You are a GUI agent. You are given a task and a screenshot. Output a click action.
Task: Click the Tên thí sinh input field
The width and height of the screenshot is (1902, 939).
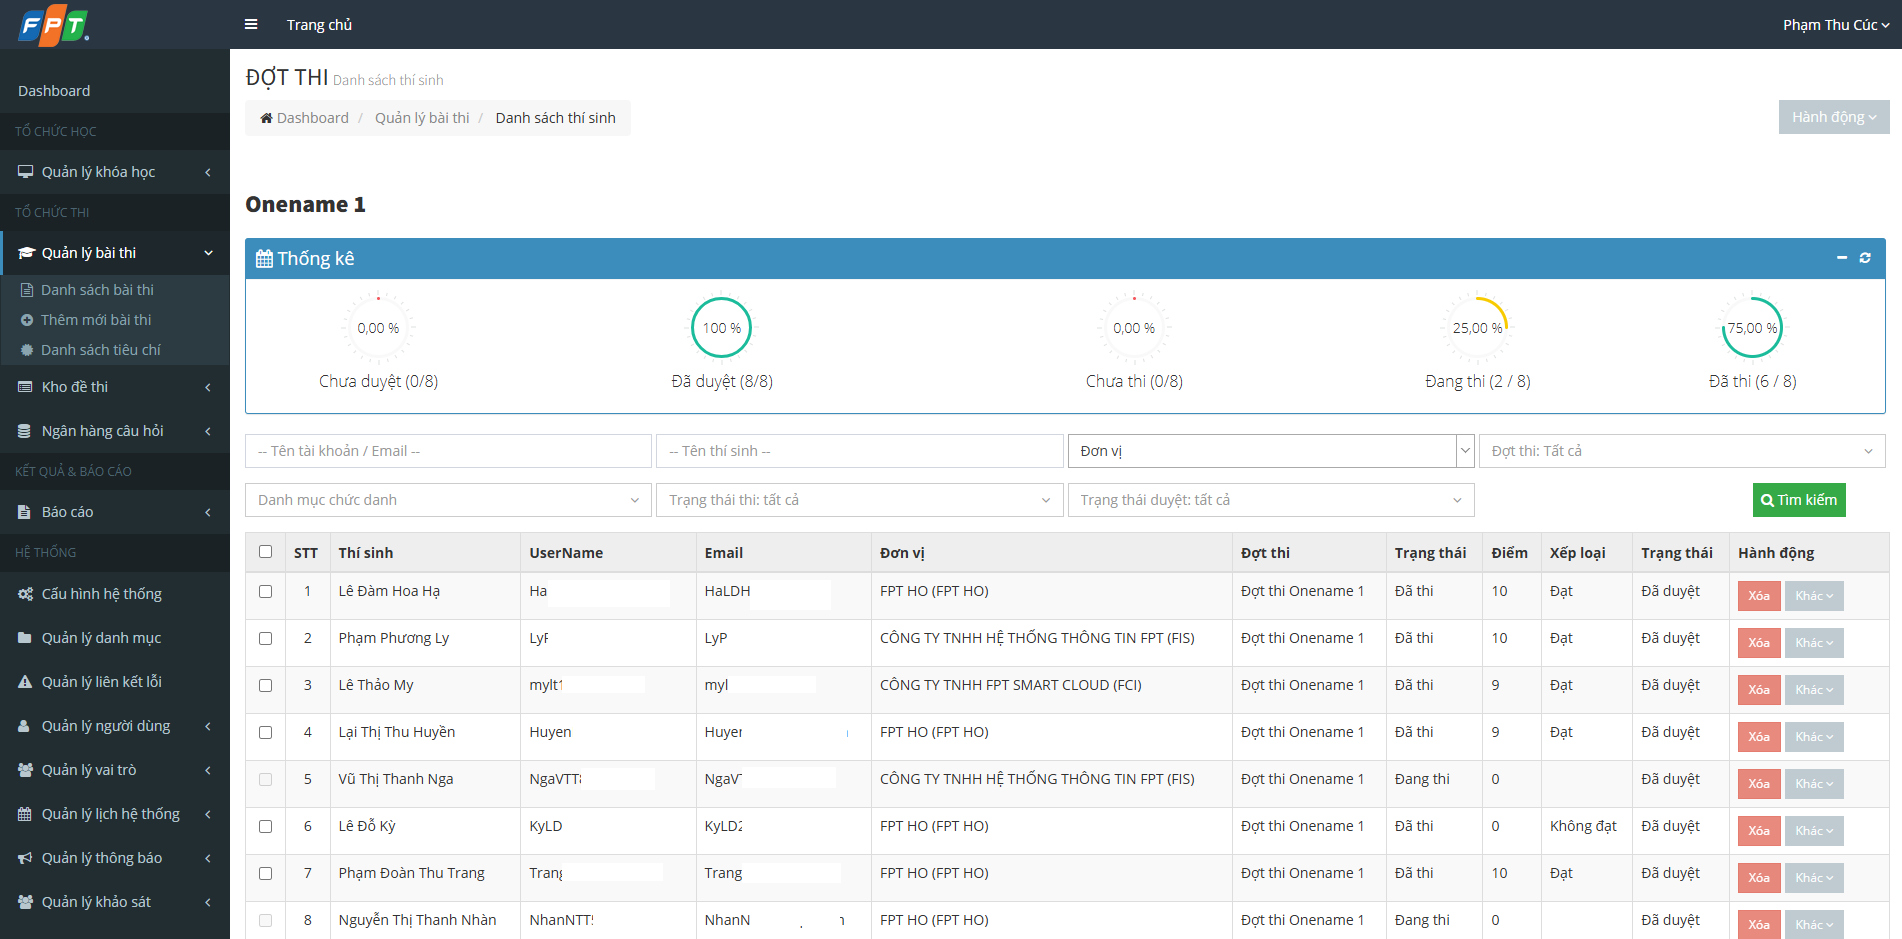pos(859,451)
